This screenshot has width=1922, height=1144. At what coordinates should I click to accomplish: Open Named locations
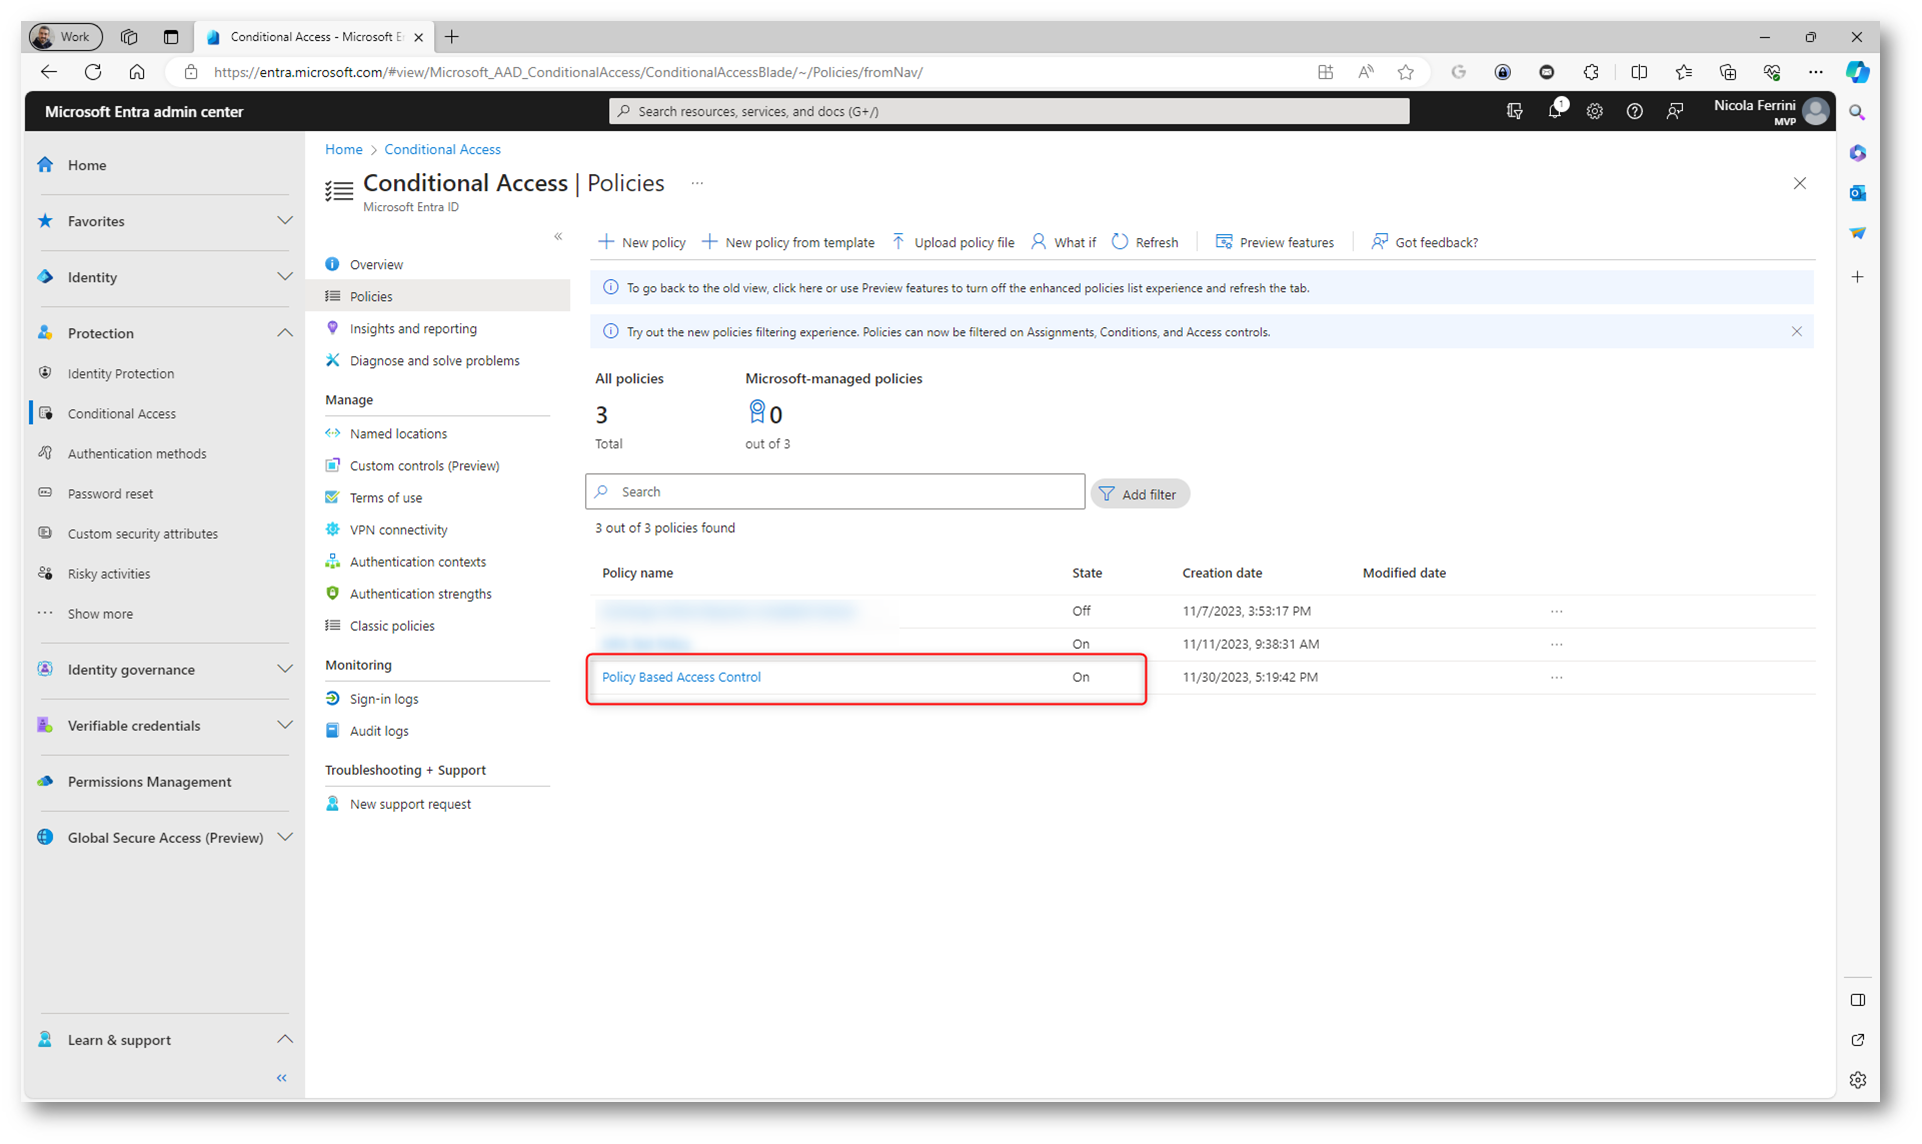398,433
